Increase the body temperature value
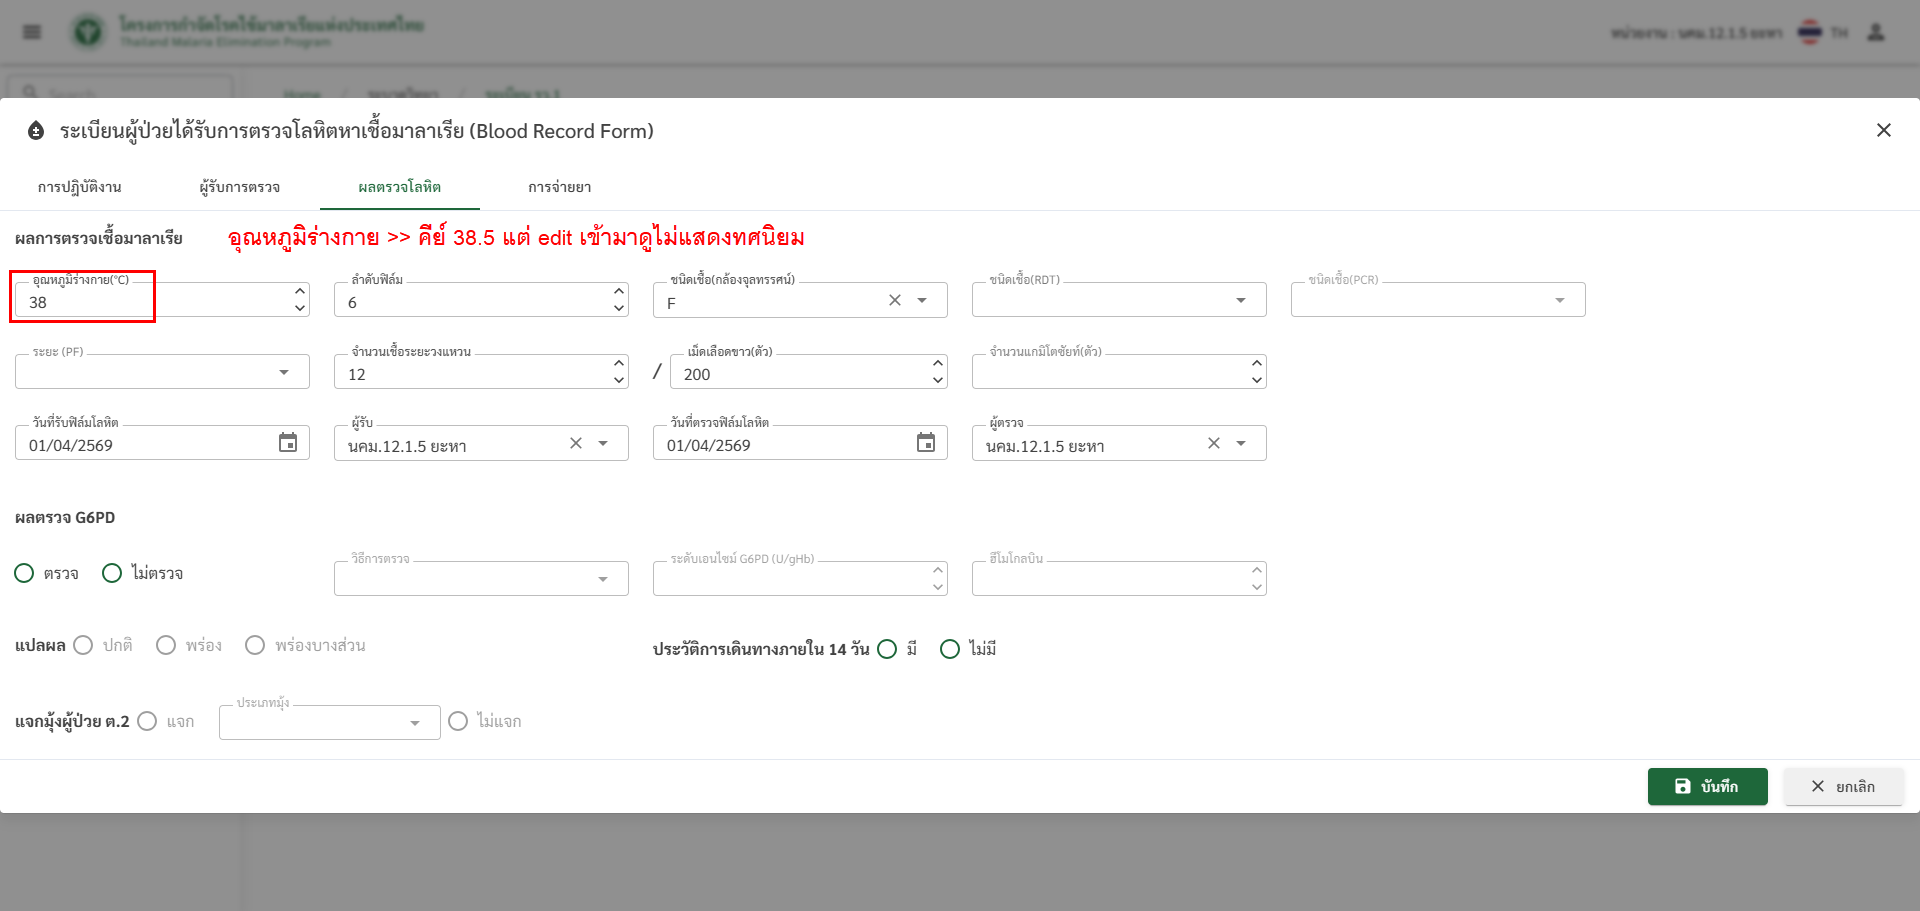This screenshot has height=911, width=1920. [x=300, y=292]
